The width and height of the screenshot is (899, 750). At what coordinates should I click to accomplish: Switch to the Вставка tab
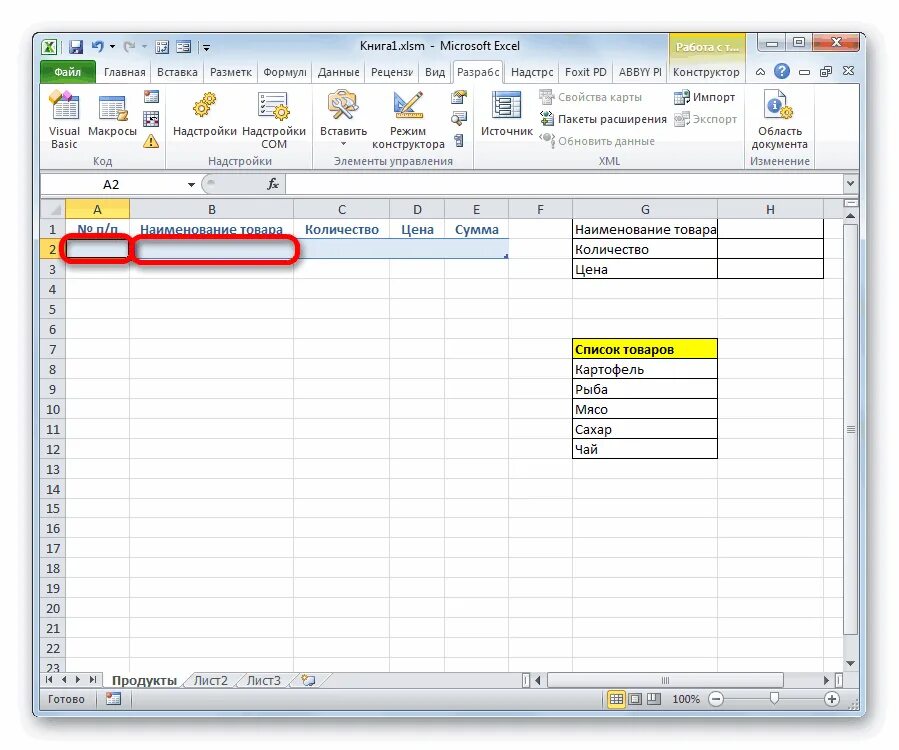[x=177, y=72]
